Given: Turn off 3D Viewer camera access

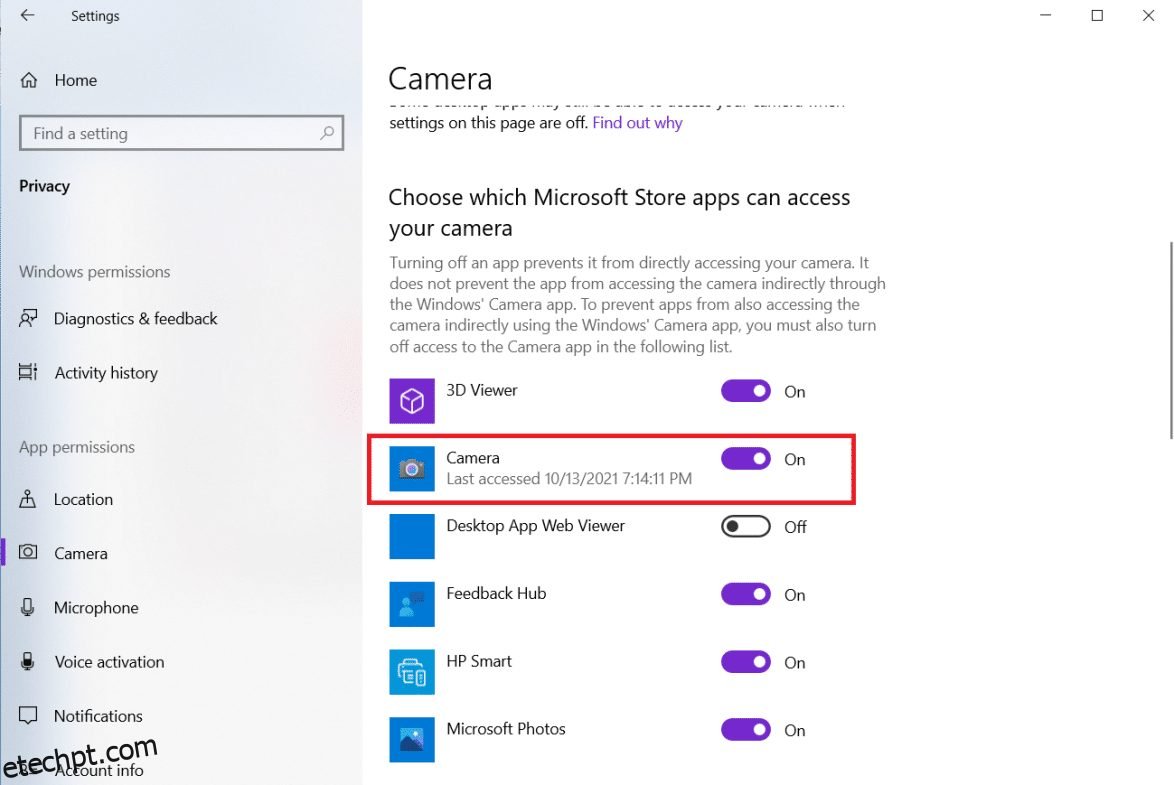Looking at the screenshot, I should pyautogui.click(x=746, y=391).
